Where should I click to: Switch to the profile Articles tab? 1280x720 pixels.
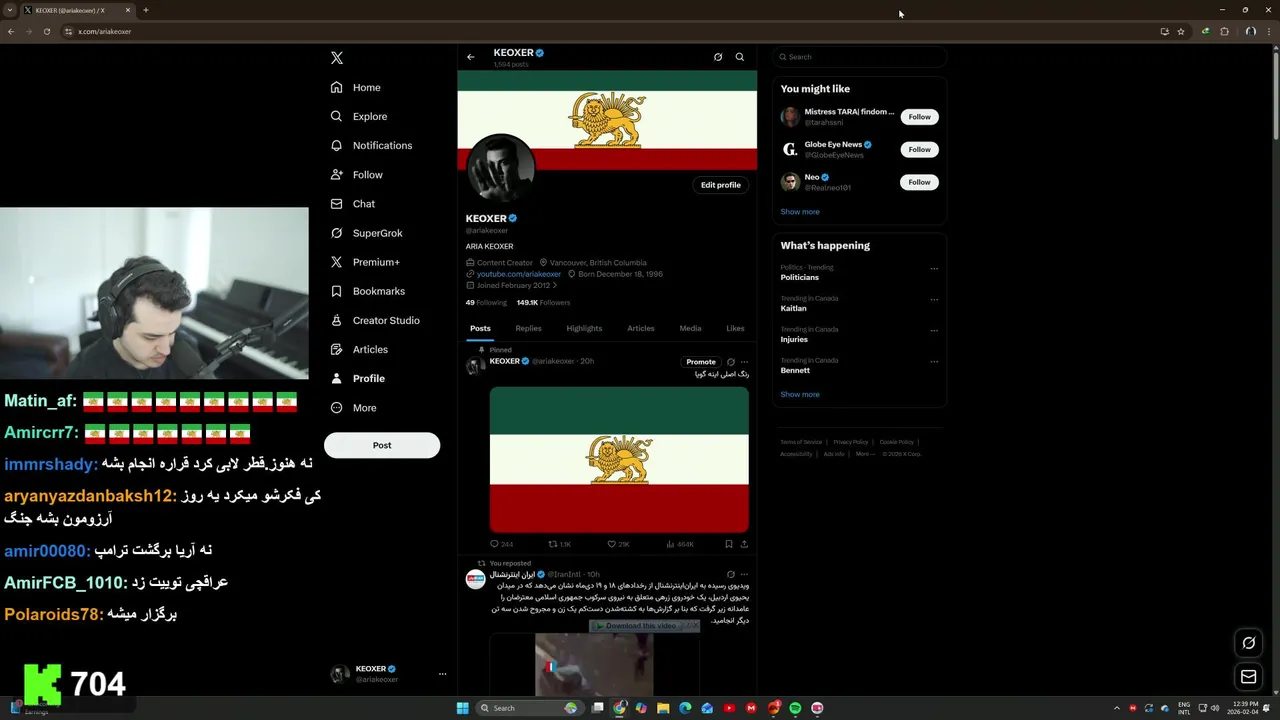(x=641, y=328)
